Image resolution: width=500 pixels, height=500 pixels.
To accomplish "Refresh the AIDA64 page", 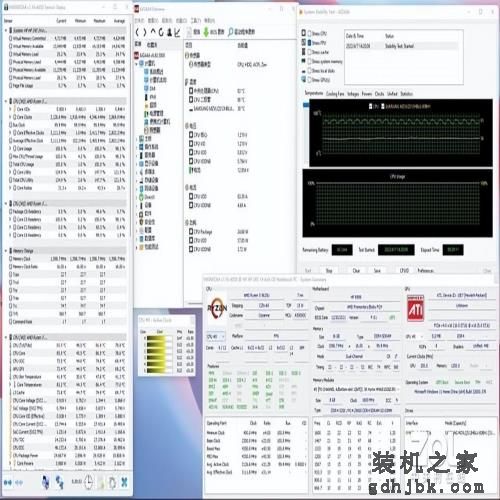I will coord(161,32).
